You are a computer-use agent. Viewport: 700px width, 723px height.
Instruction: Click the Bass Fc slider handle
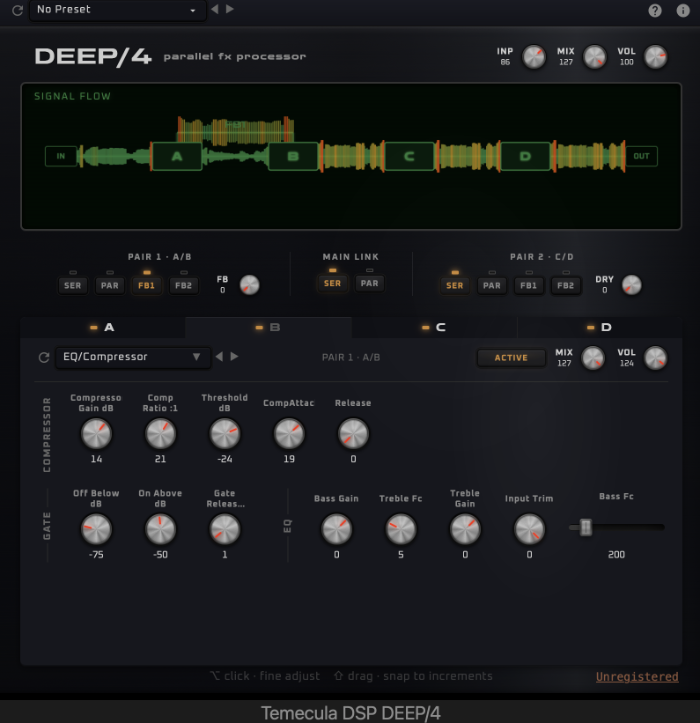pos(586,527)
